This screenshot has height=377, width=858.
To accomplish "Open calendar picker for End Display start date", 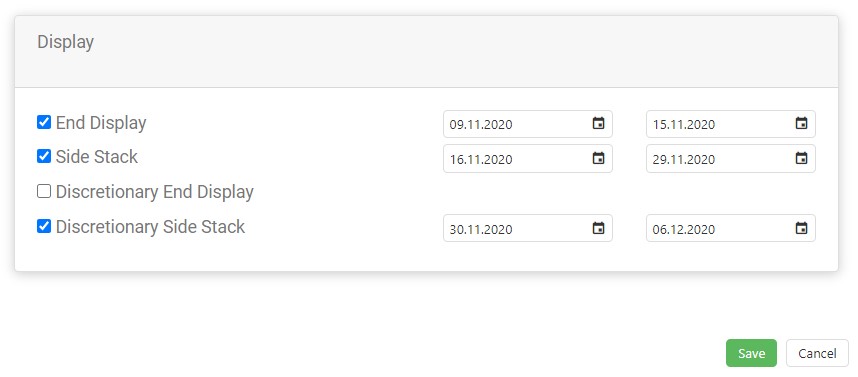I will pyautogui.click(x=599, y=124).
